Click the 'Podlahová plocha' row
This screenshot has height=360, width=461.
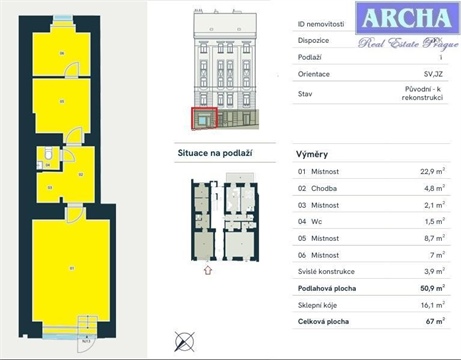tap(371, 288)
